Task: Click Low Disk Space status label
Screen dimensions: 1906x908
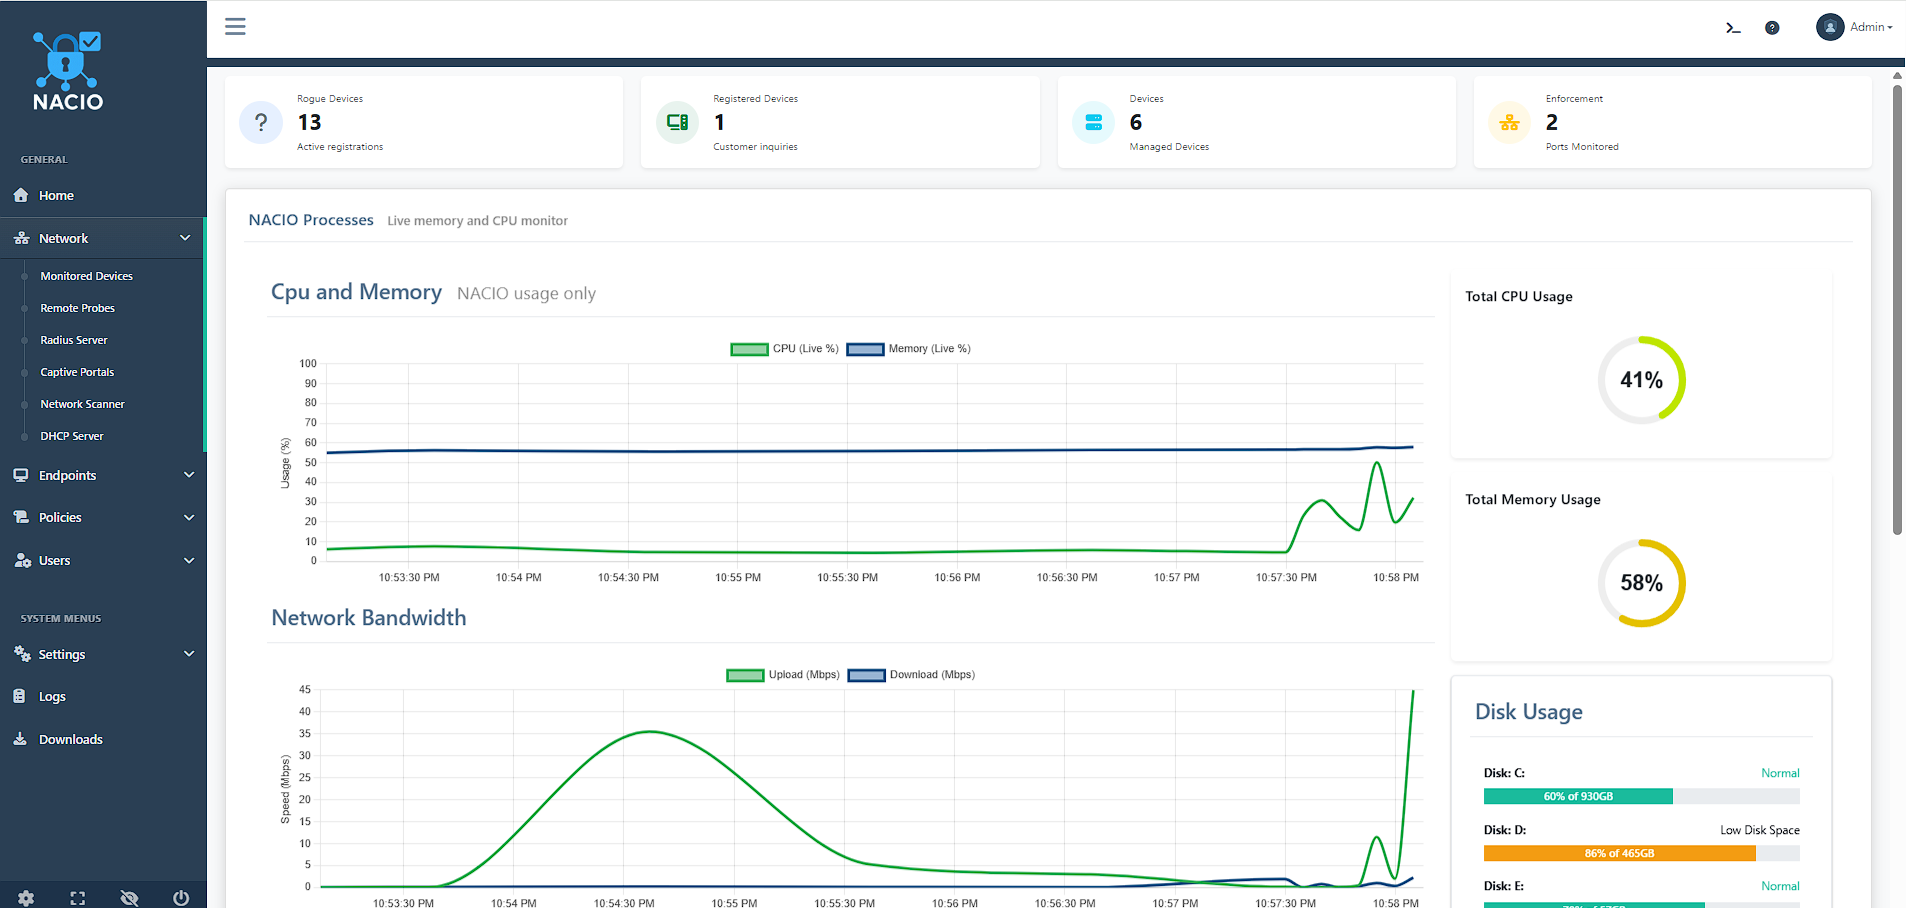Action: (x=1759, y=830)
